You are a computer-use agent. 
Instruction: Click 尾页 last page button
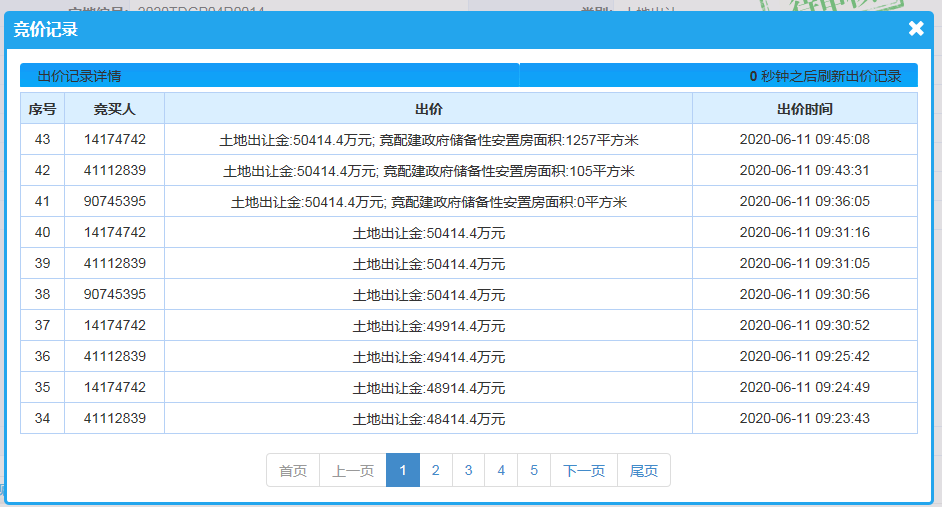coord(644,471)
